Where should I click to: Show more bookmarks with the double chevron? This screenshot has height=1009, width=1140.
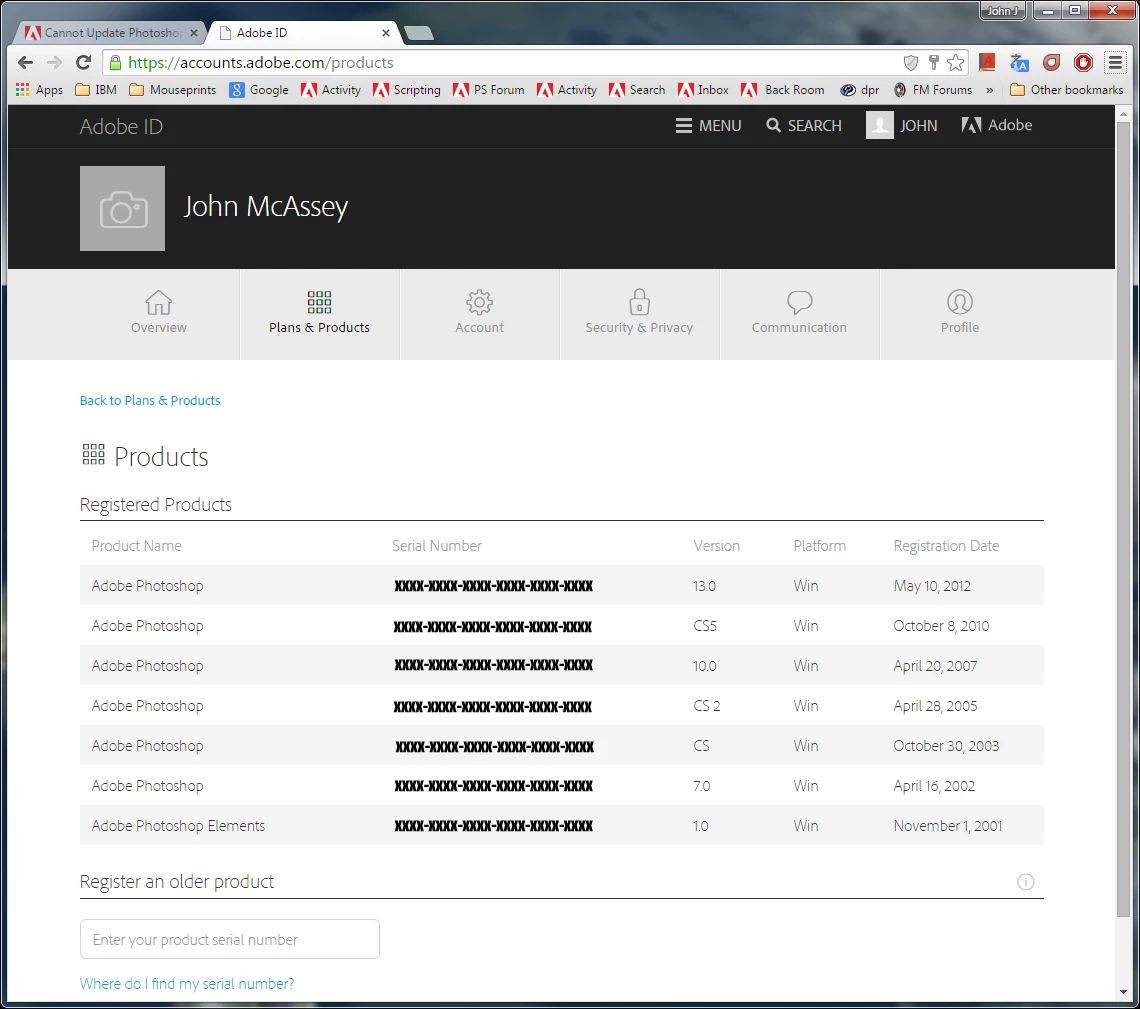coord(990,89)
